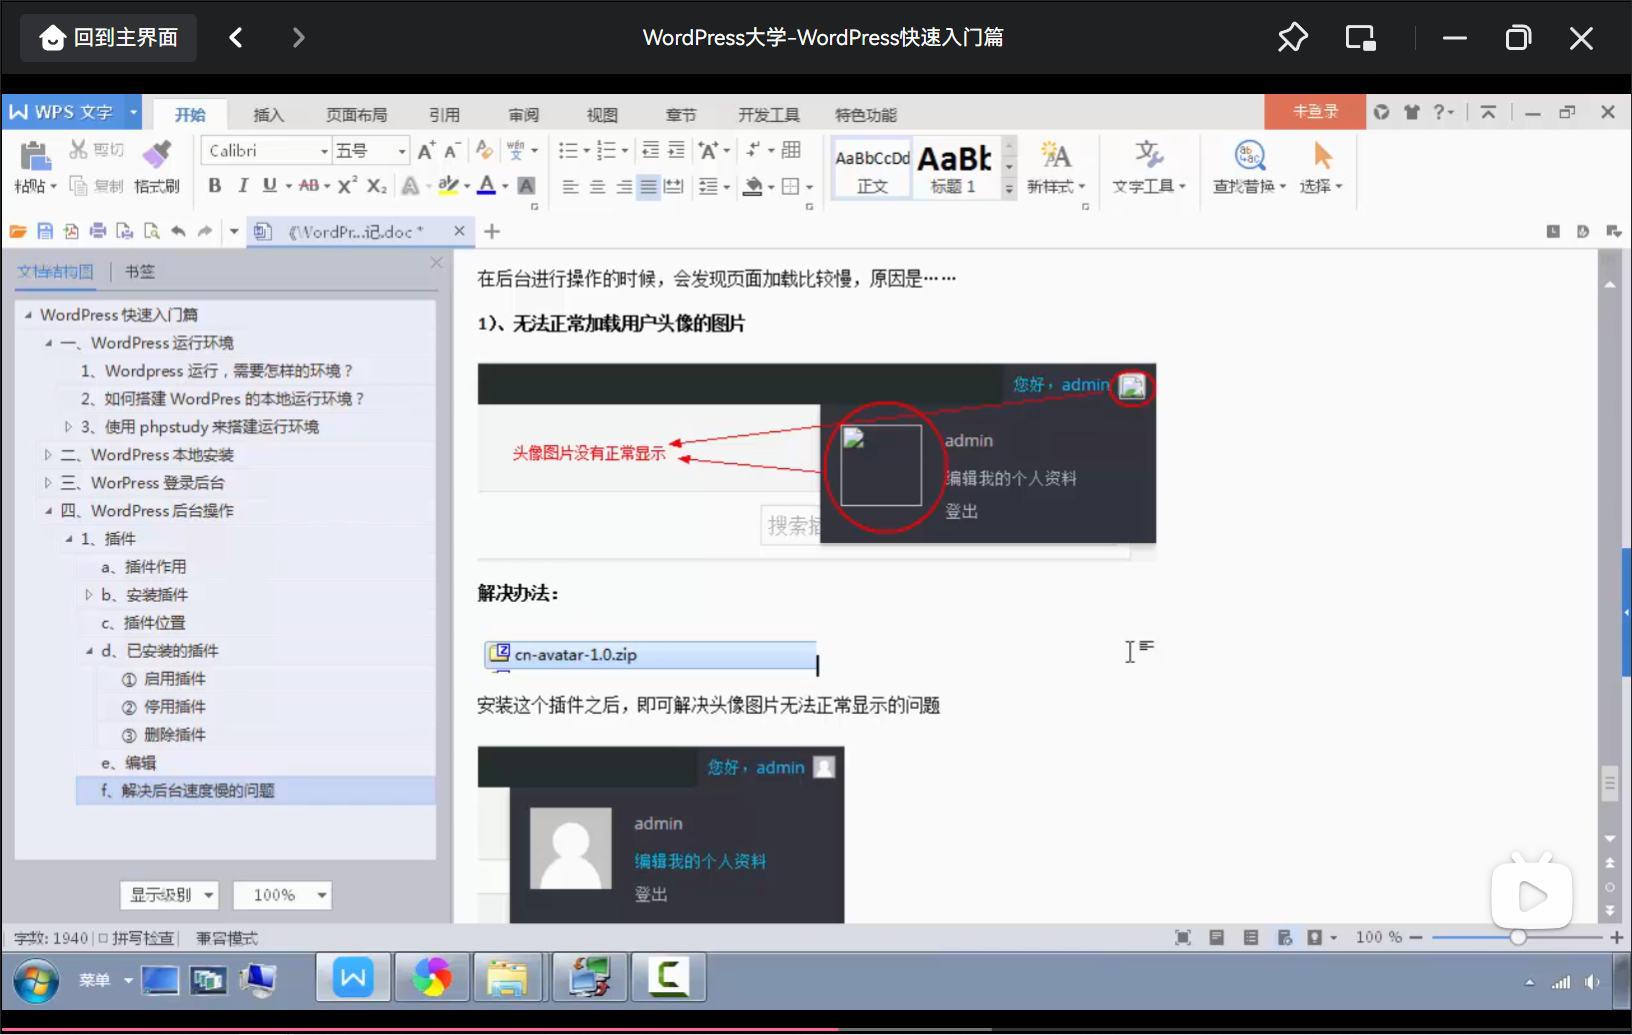Select f、解决后台速度慢的问题 in outline
Screen dimensions: 1632x1035
coord(256,791)
